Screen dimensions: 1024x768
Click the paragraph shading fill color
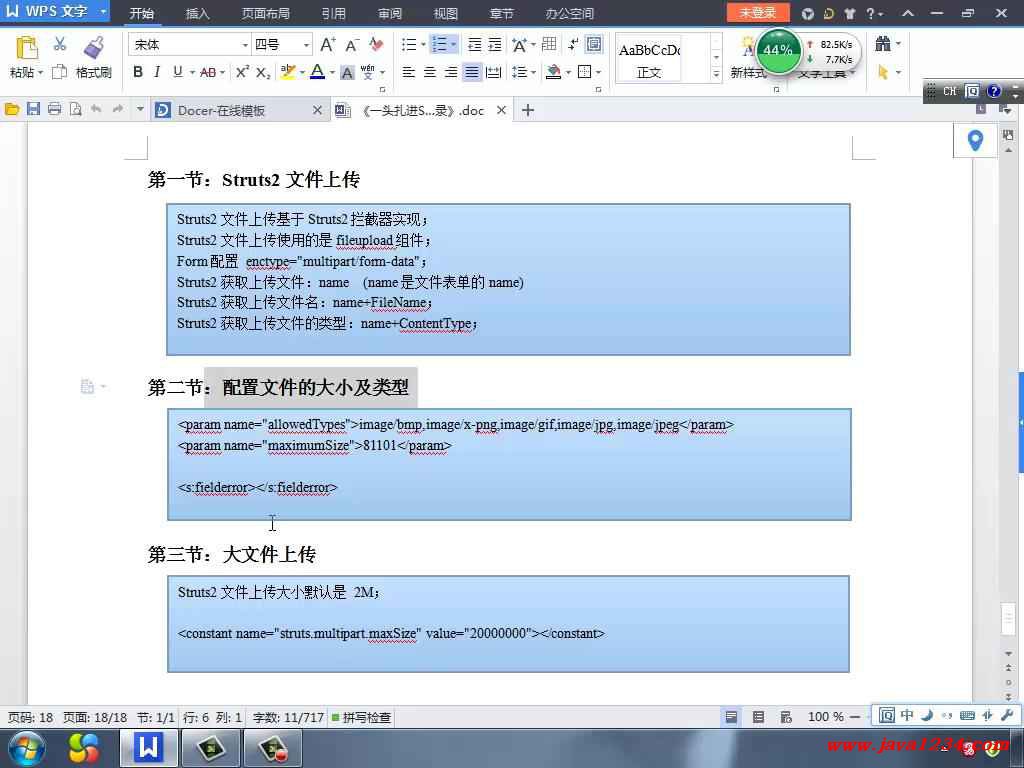coord(554,72)
